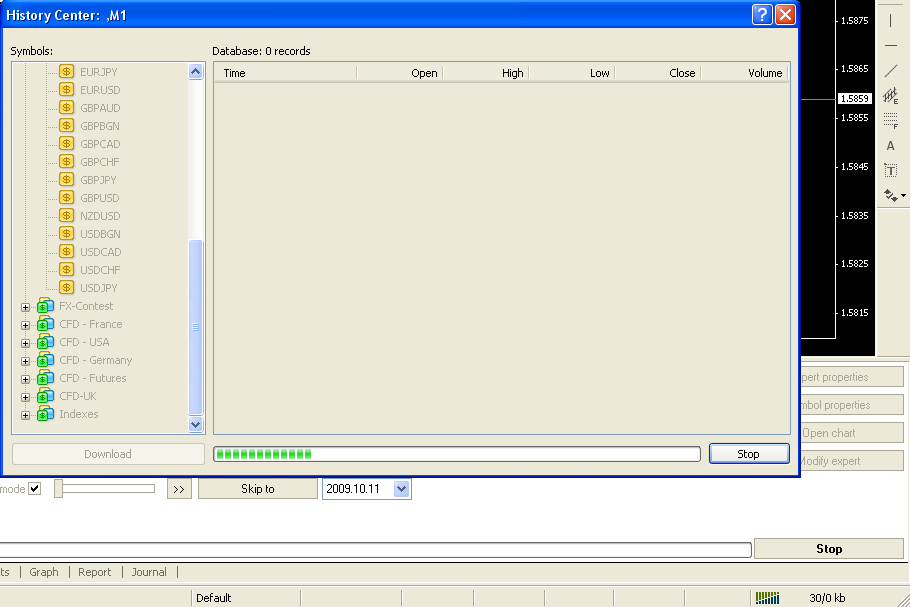910x607 pixels.
Task: Click the Skip to button
Action: [x=257, y=489]
